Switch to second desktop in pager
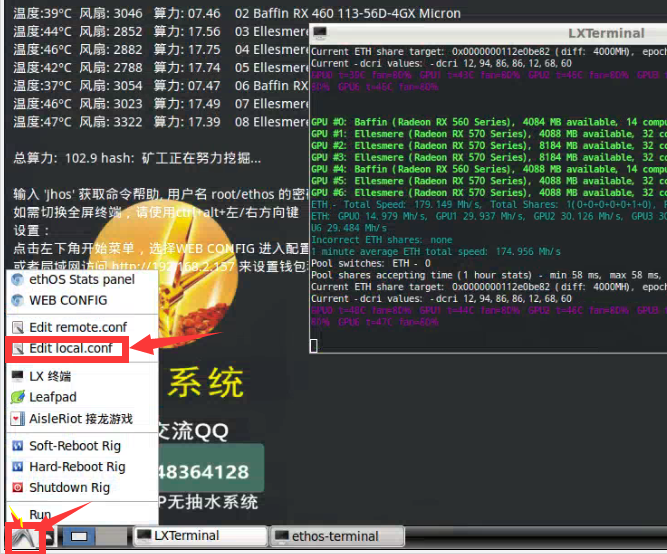The width and height of the screenshot is (667, 554). 111,537
